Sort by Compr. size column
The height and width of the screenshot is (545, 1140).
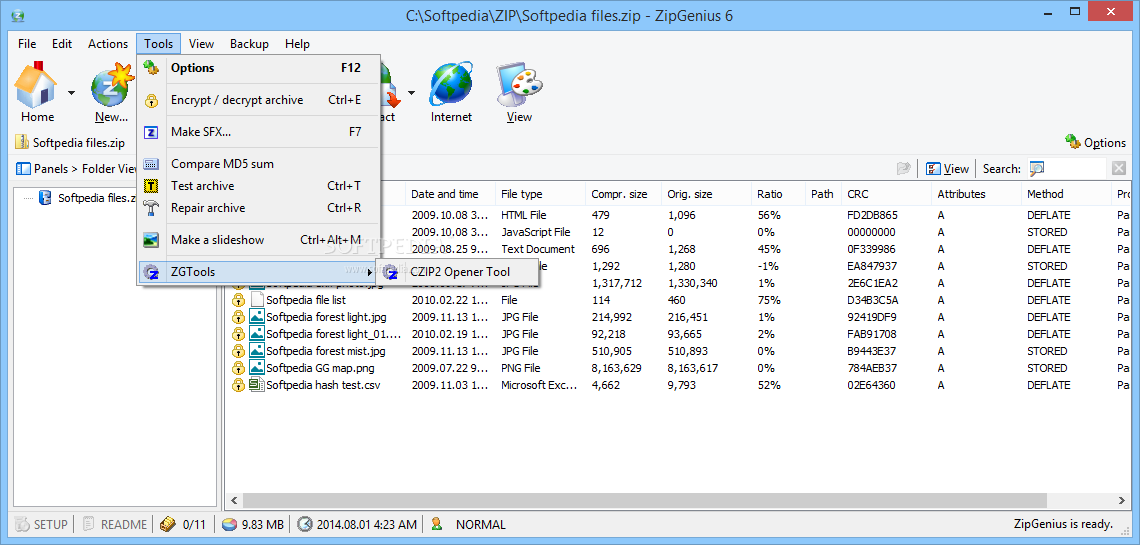[623, 194]
